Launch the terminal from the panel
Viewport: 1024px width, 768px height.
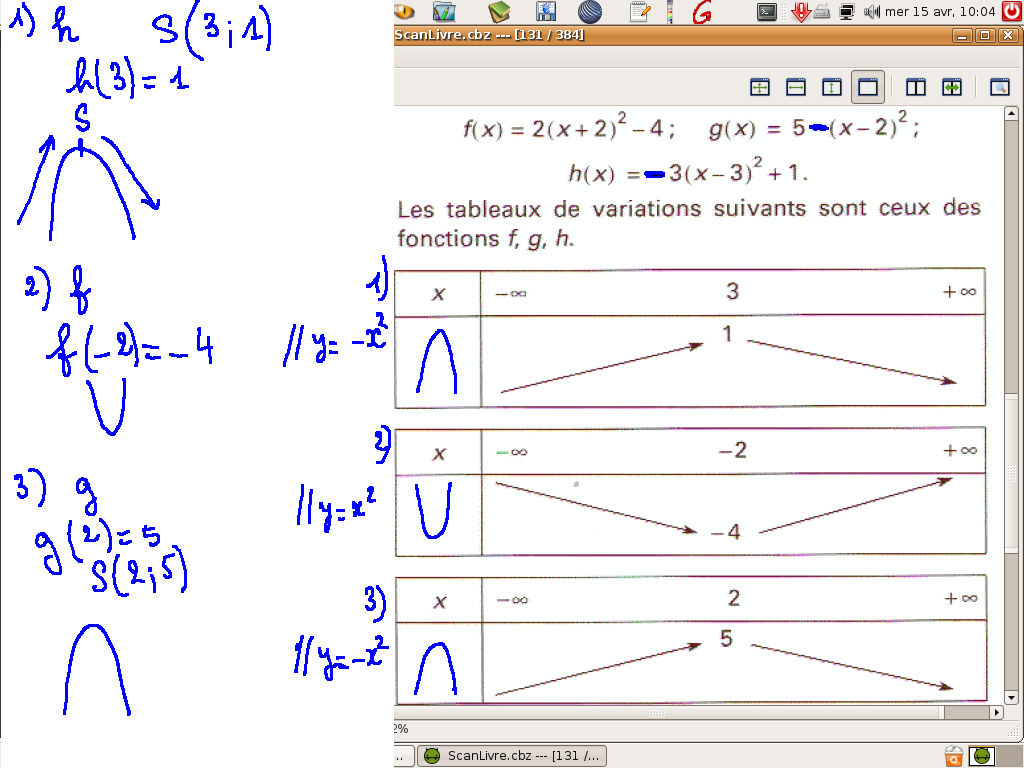pos(767,12)
